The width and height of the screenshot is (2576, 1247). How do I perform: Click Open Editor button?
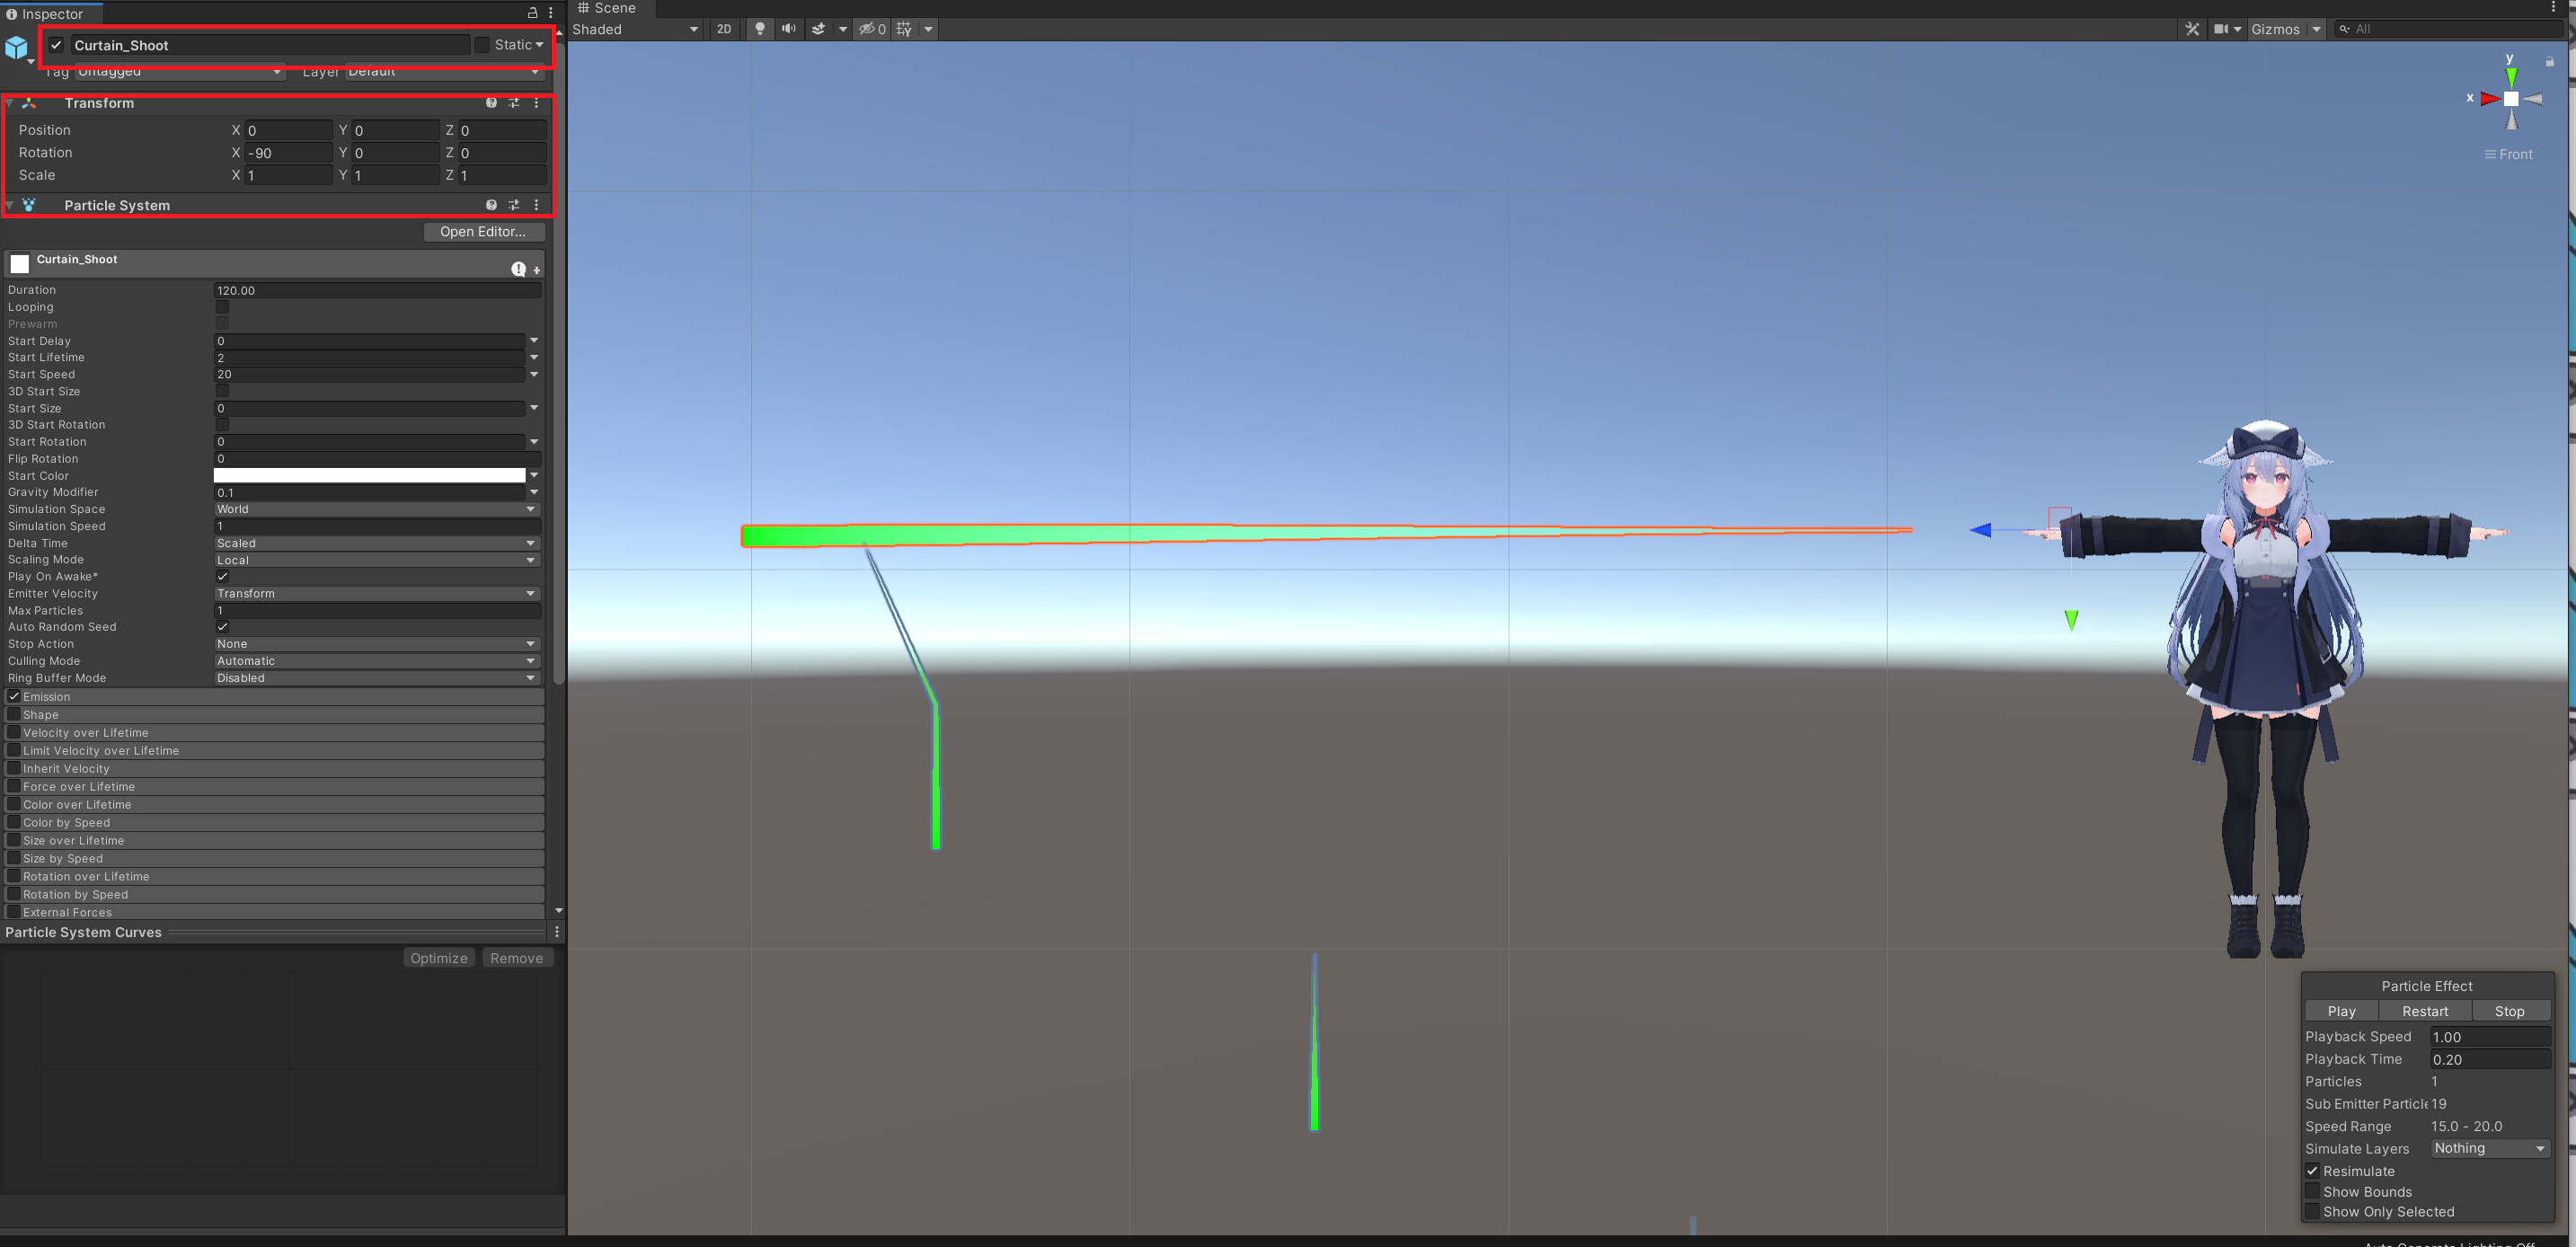point(483,231)
